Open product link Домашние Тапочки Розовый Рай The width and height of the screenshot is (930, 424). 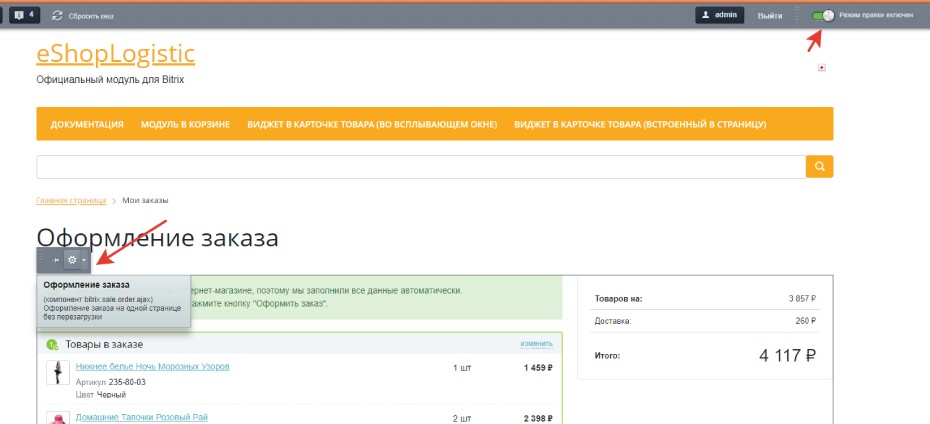[x=142, y=417]
